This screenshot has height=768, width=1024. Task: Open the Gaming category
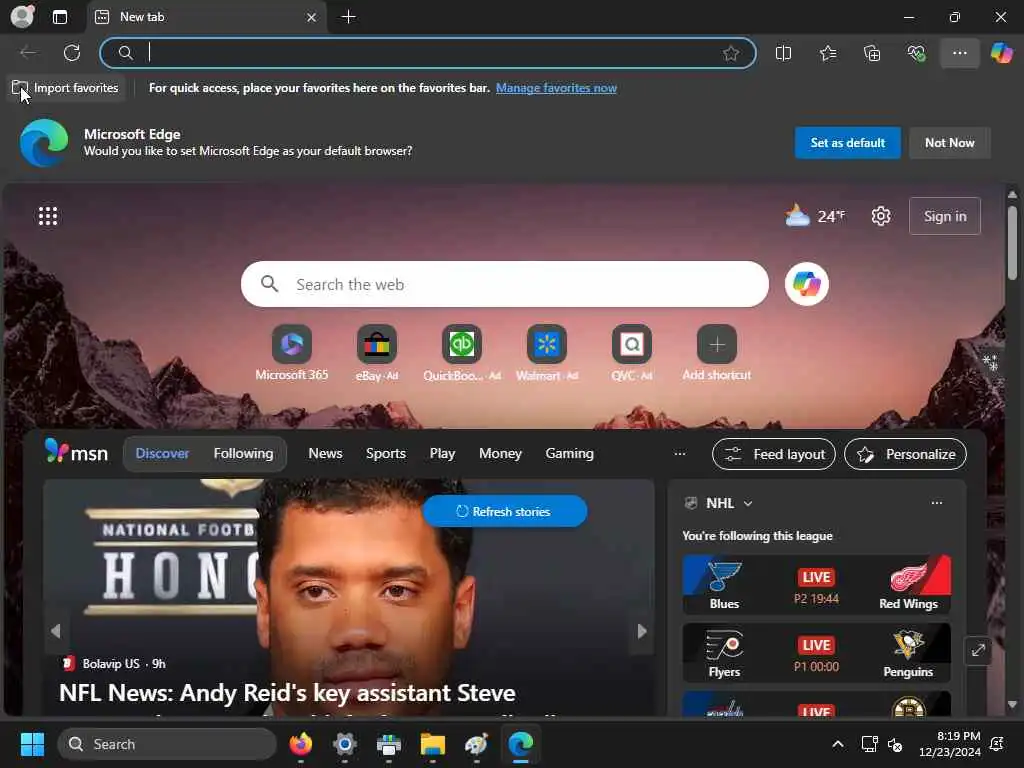pyautogui.click(x=569, y=453)
